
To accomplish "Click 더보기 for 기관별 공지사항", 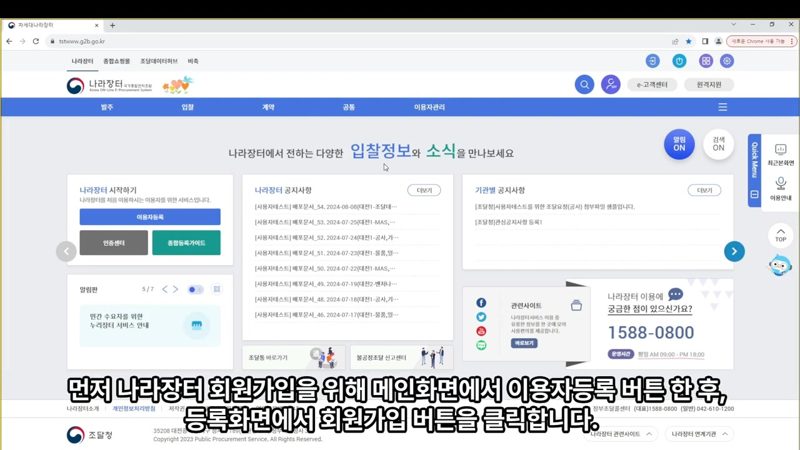I will [704, 190].
